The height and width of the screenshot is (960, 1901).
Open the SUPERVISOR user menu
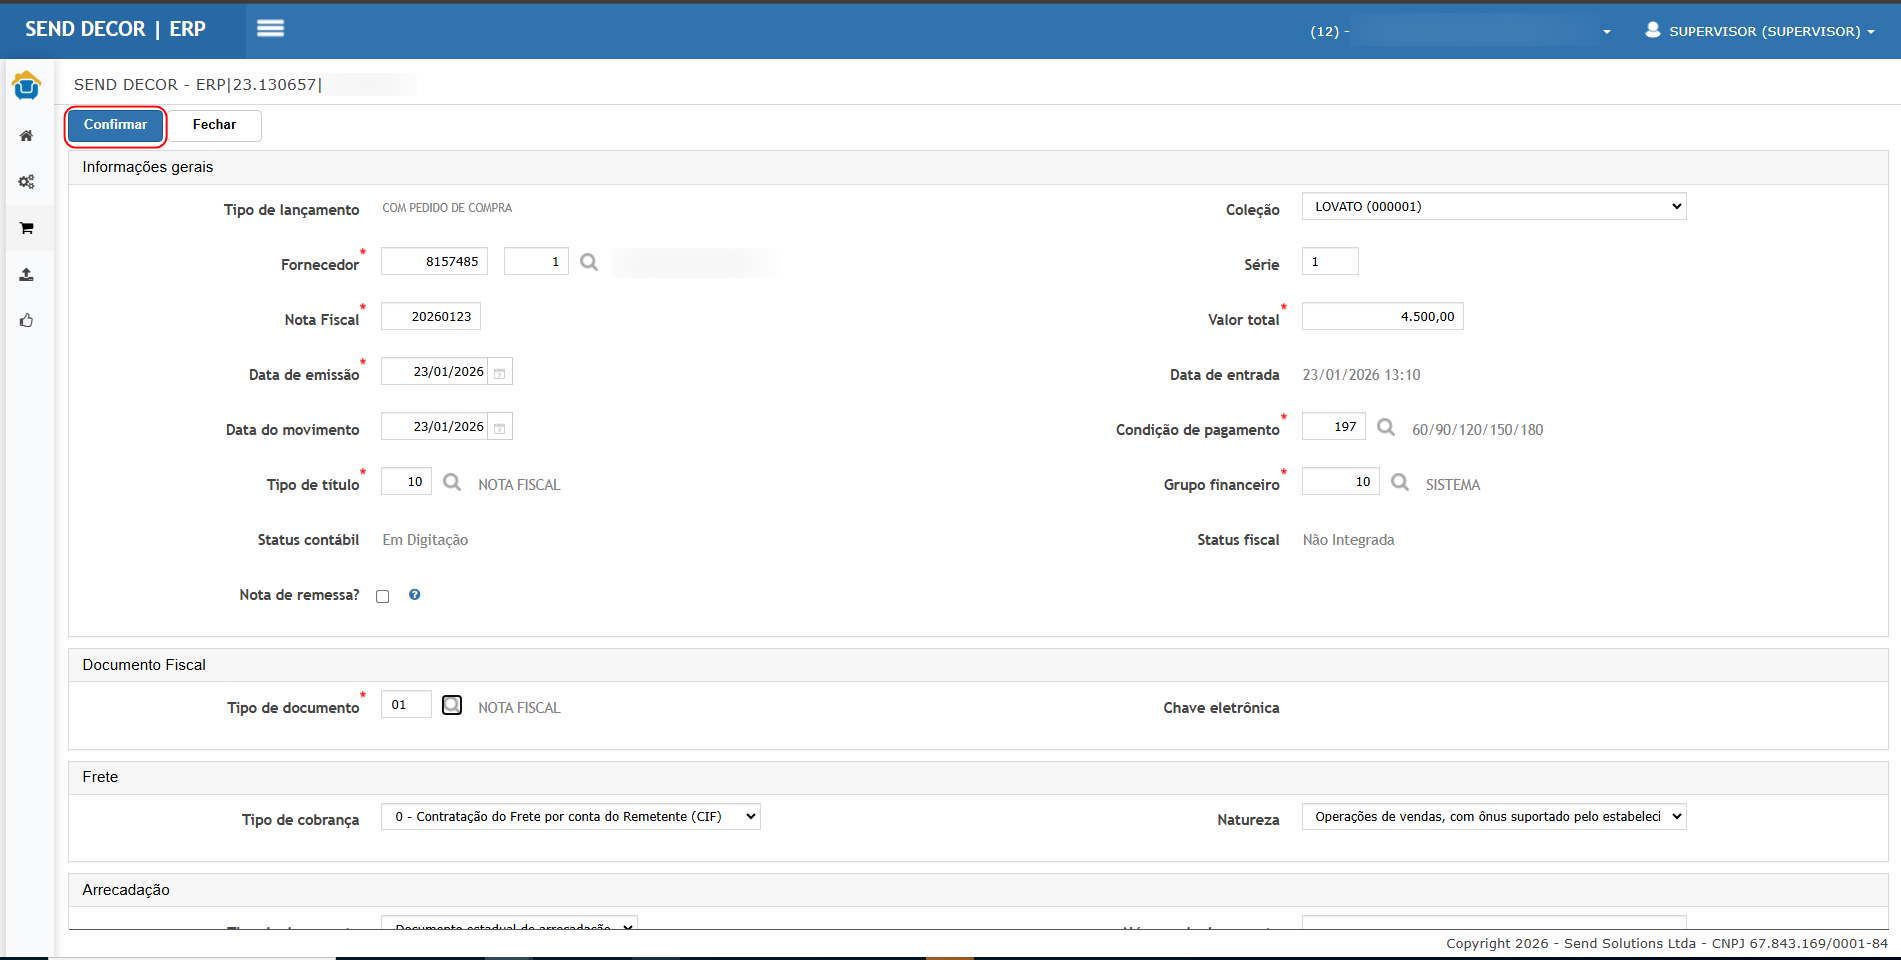click(1760, 31)
